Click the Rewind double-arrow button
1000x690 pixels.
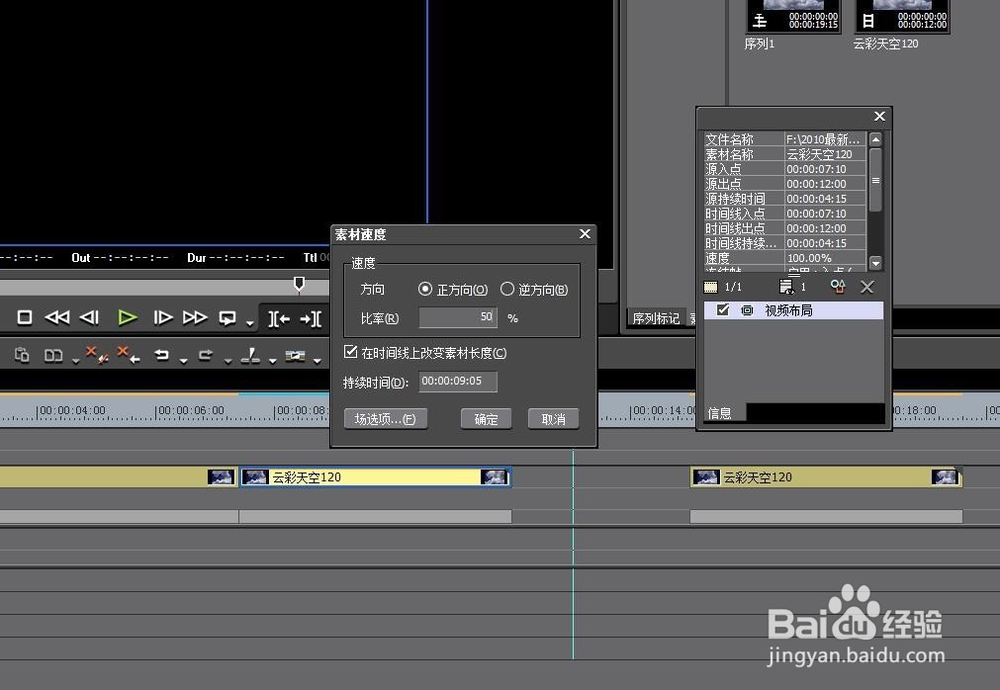click(57, 317)
